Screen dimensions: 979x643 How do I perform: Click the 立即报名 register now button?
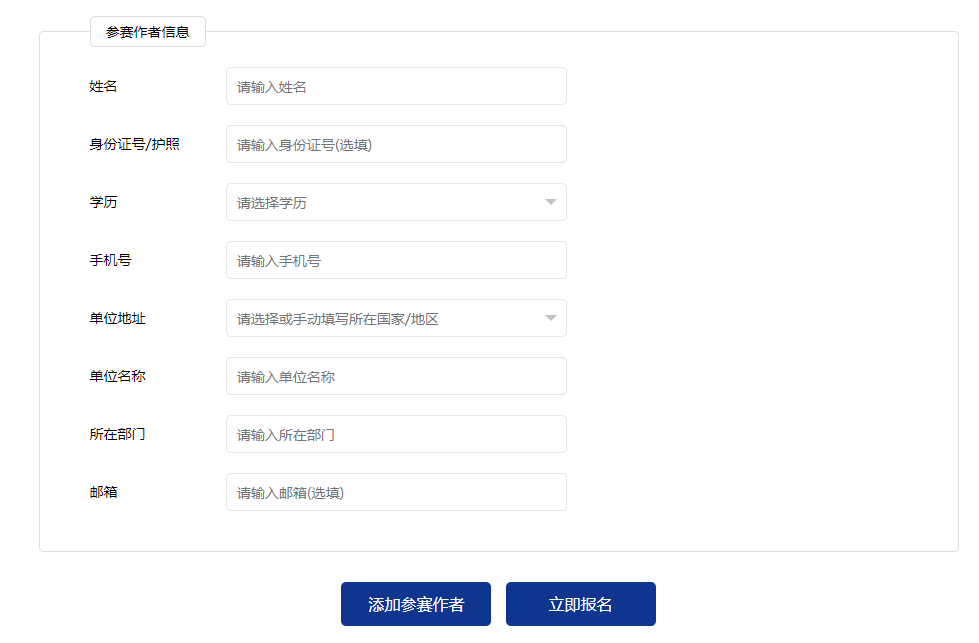click(581, 603)
